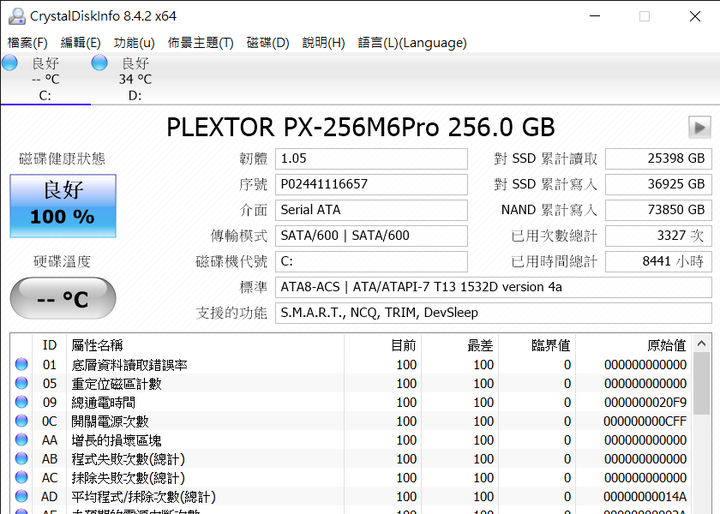Click the 屬性名稱 column header
This screenshot has width=720, height=514.
pos(205,345)
